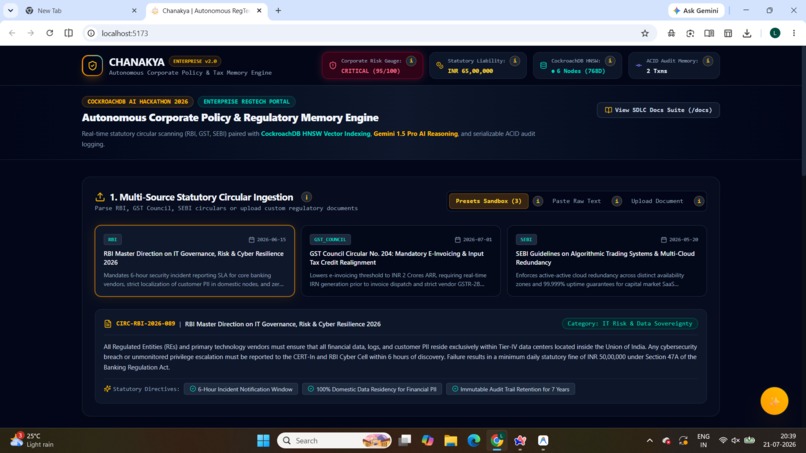Click the CockroachDB HNSW Vector Indexing text

click(x=315, y=134)
